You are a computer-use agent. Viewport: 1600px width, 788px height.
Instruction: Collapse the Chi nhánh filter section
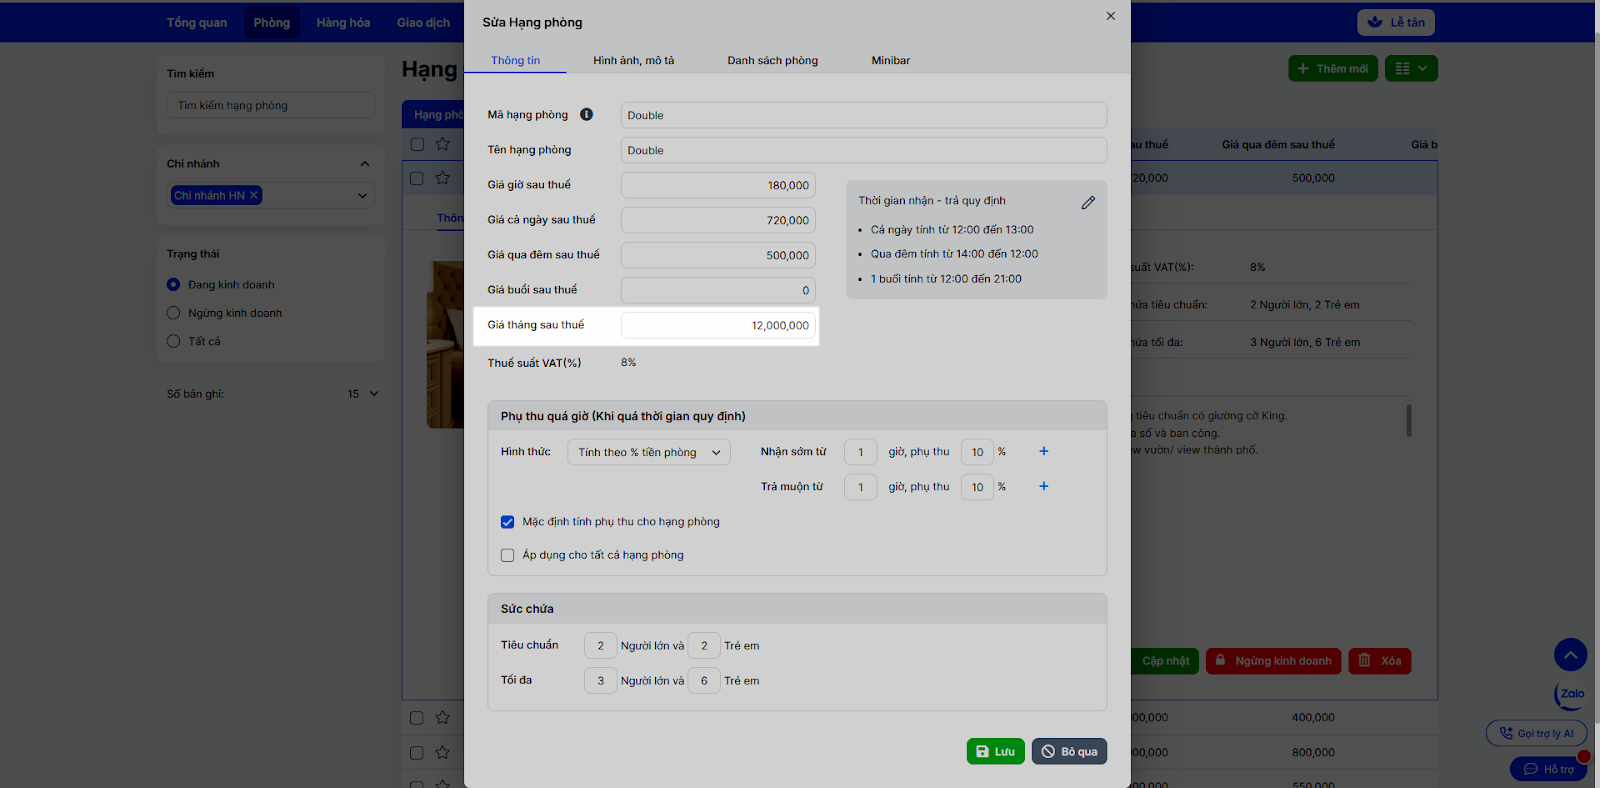(364, 164)
